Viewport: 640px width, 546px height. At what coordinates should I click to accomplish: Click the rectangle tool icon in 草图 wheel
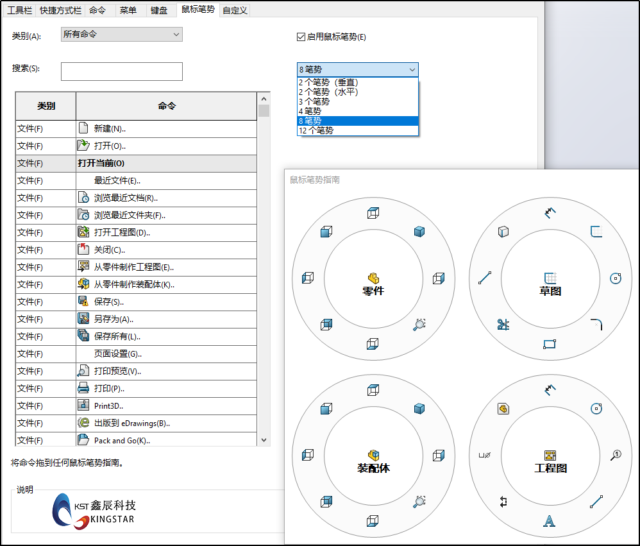(550, 344)
